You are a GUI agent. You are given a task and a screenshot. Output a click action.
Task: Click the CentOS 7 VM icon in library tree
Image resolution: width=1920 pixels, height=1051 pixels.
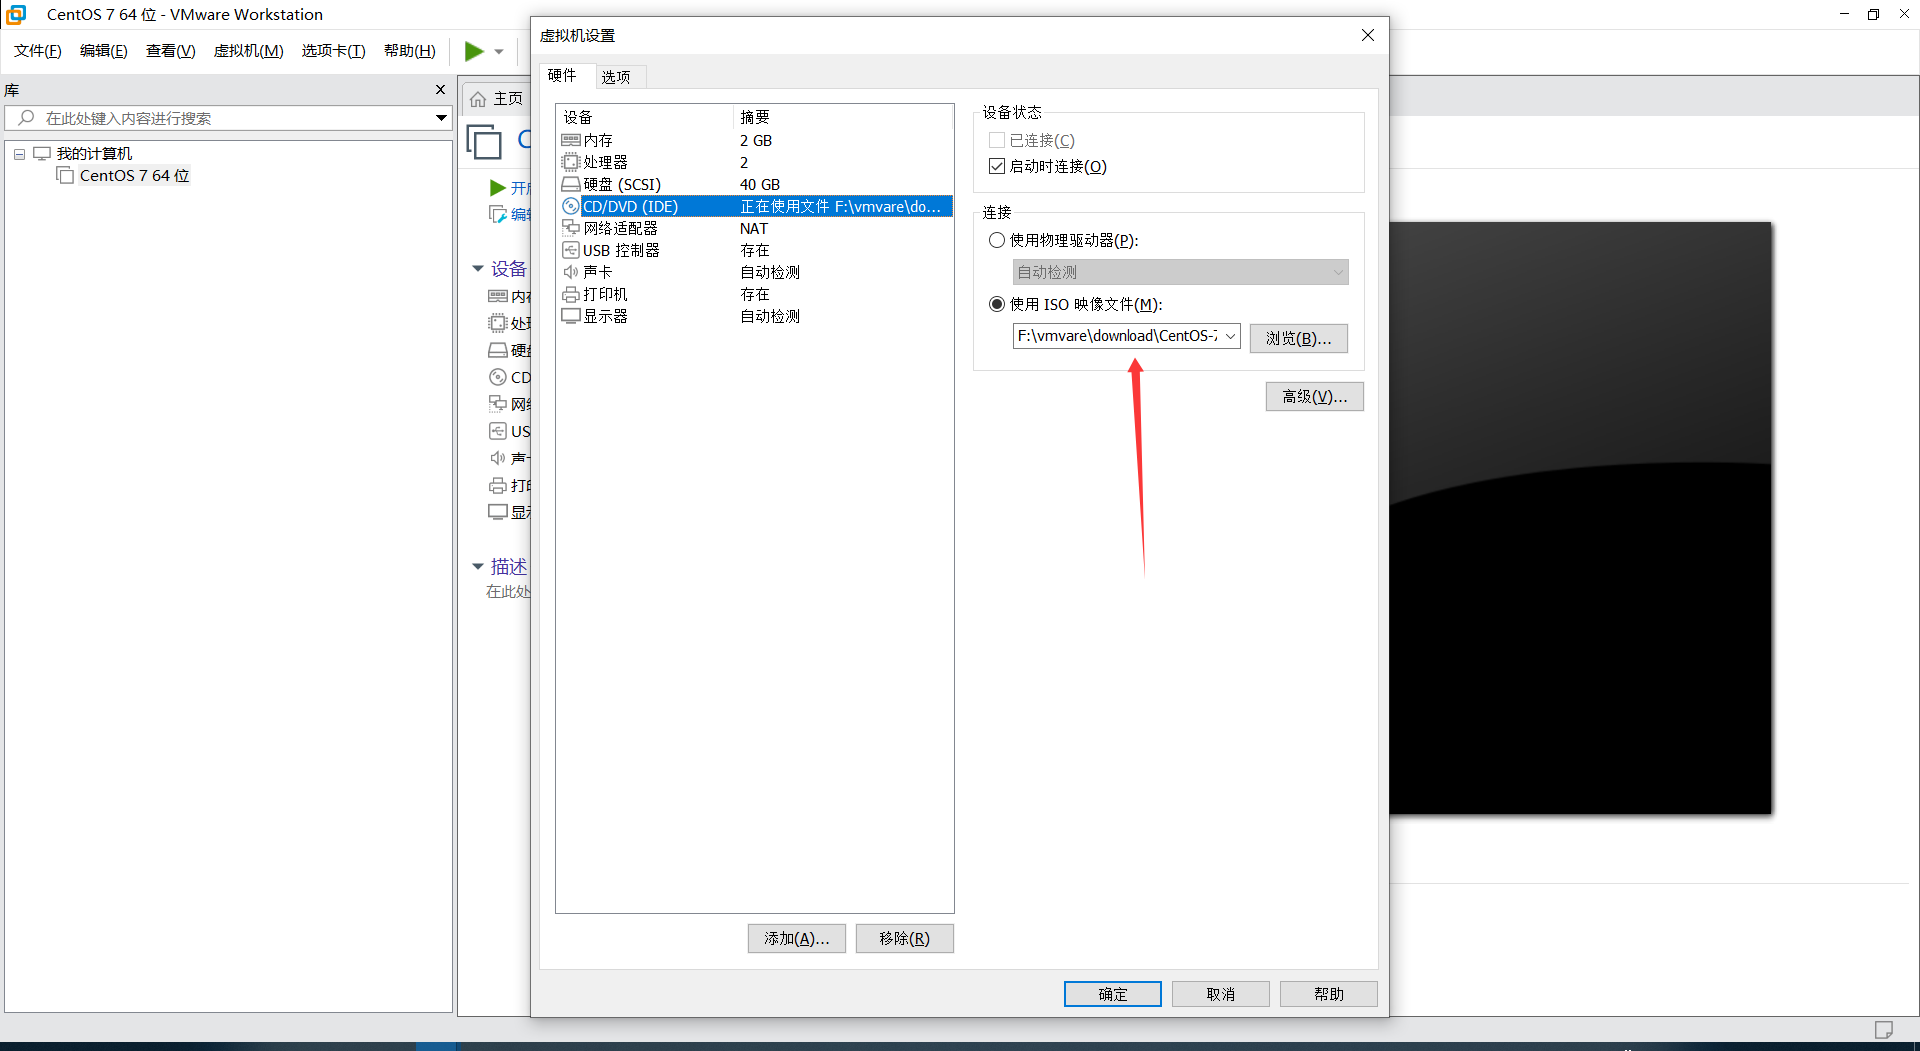click(66, 176)
